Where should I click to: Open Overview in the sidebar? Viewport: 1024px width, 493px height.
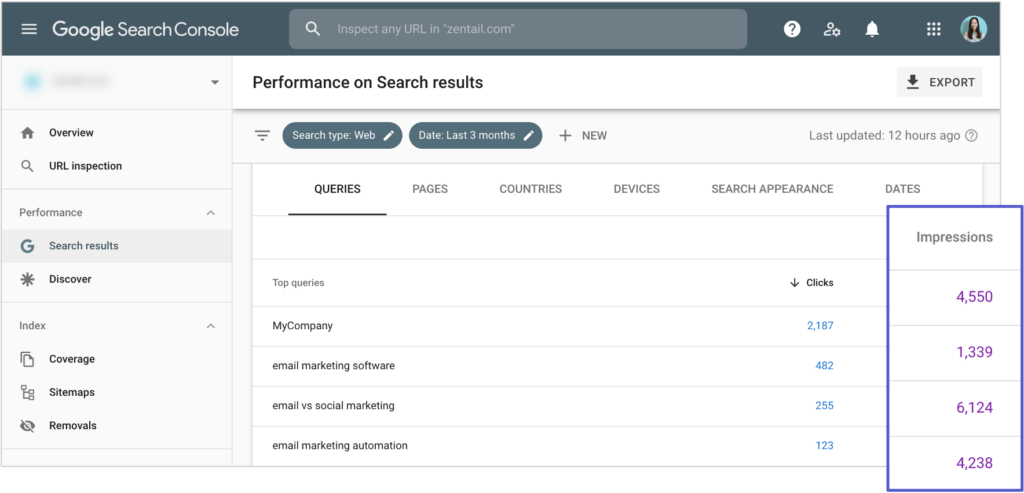click(117, 133)
